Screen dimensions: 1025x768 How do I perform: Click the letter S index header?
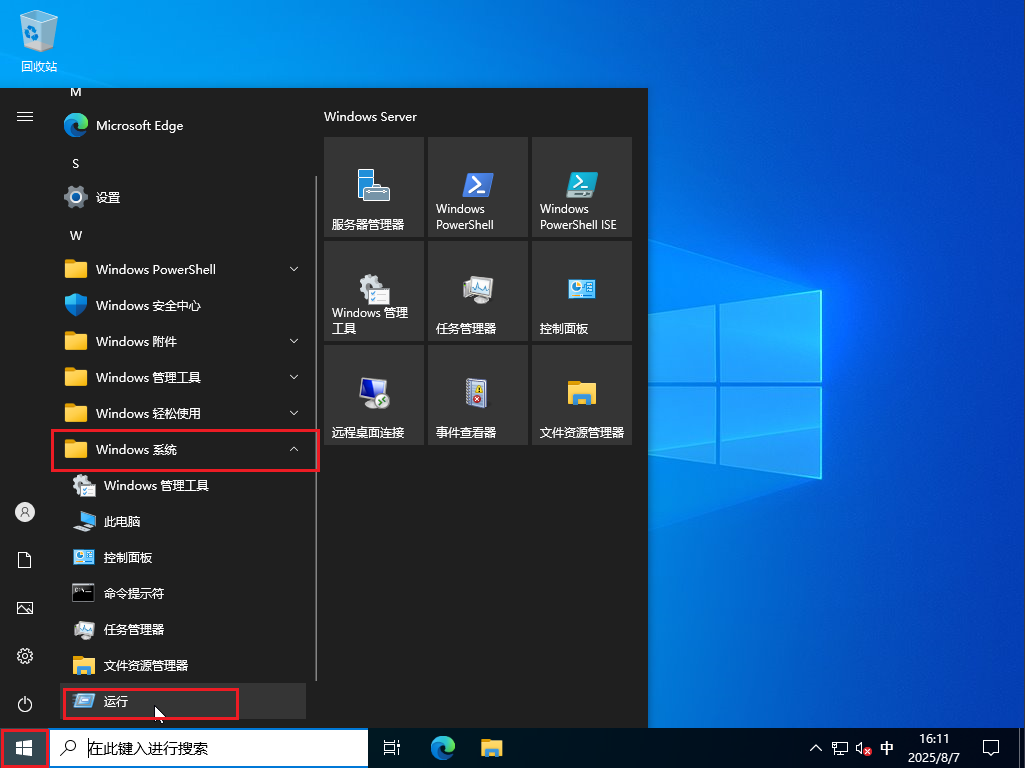76,163
